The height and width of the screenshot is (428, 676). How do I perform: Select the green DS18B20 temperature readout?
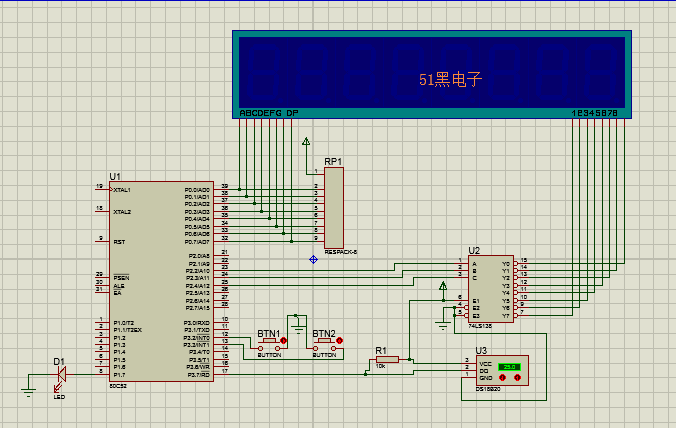509,367
